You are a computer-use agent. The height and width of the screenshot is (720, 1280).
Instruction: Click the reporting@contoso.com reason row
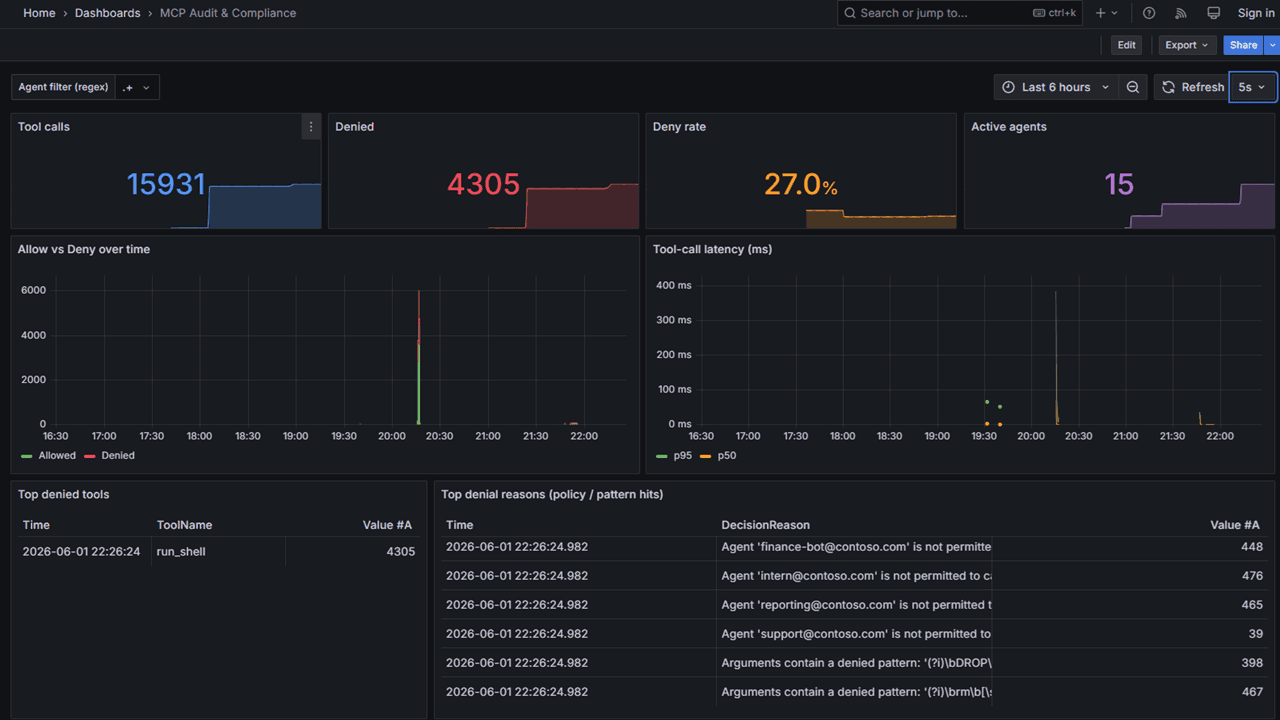[x=855, y=605]
